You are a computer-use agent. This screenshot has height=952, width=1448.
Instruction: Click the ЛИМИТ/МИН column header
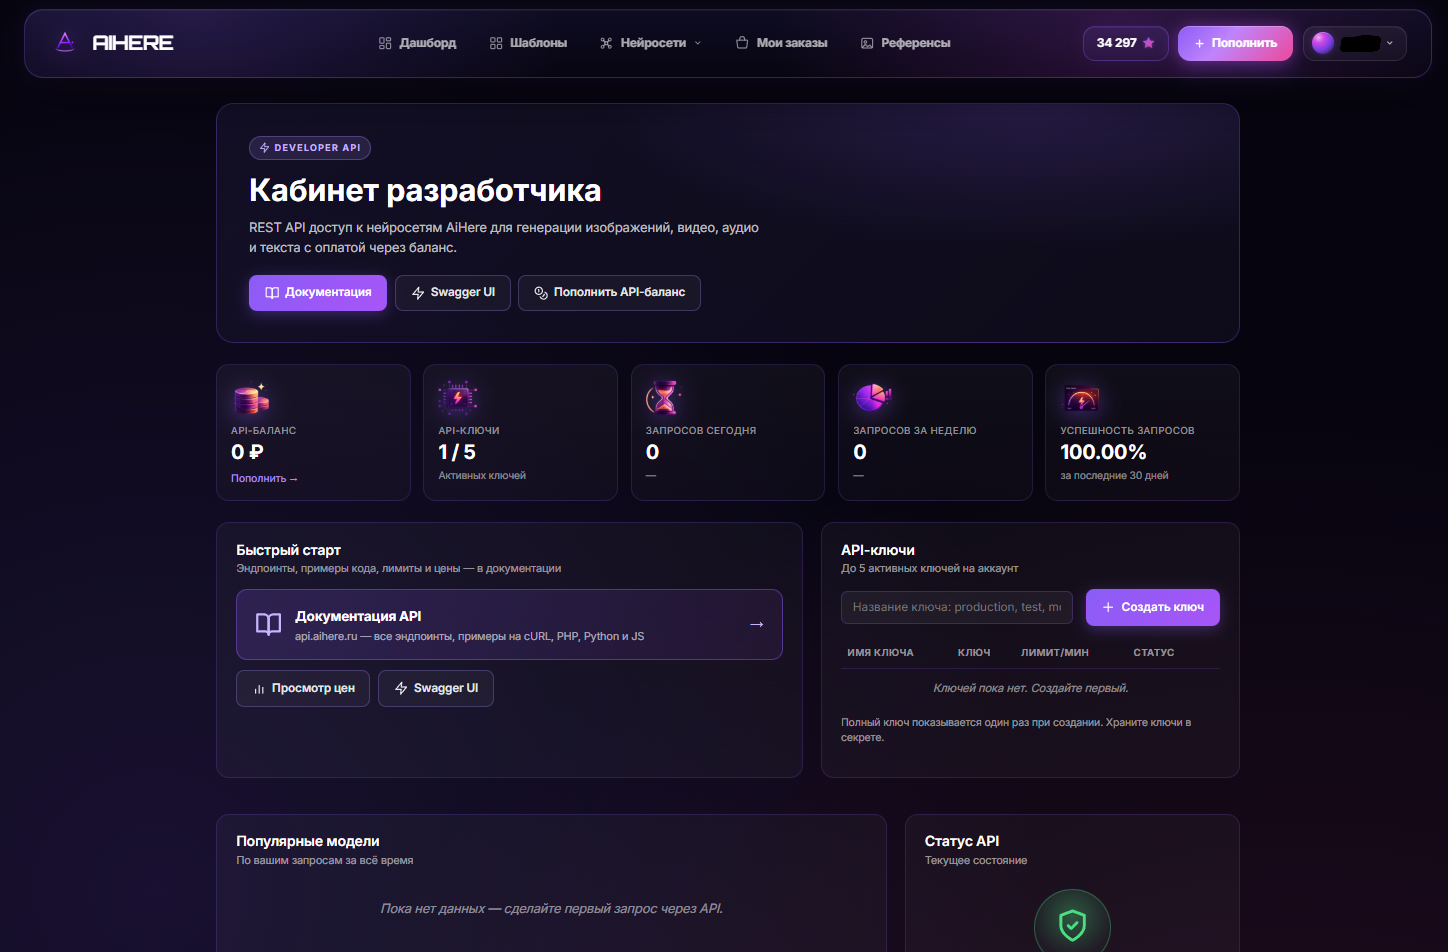pyautogui.click(x=1055, y=653)
